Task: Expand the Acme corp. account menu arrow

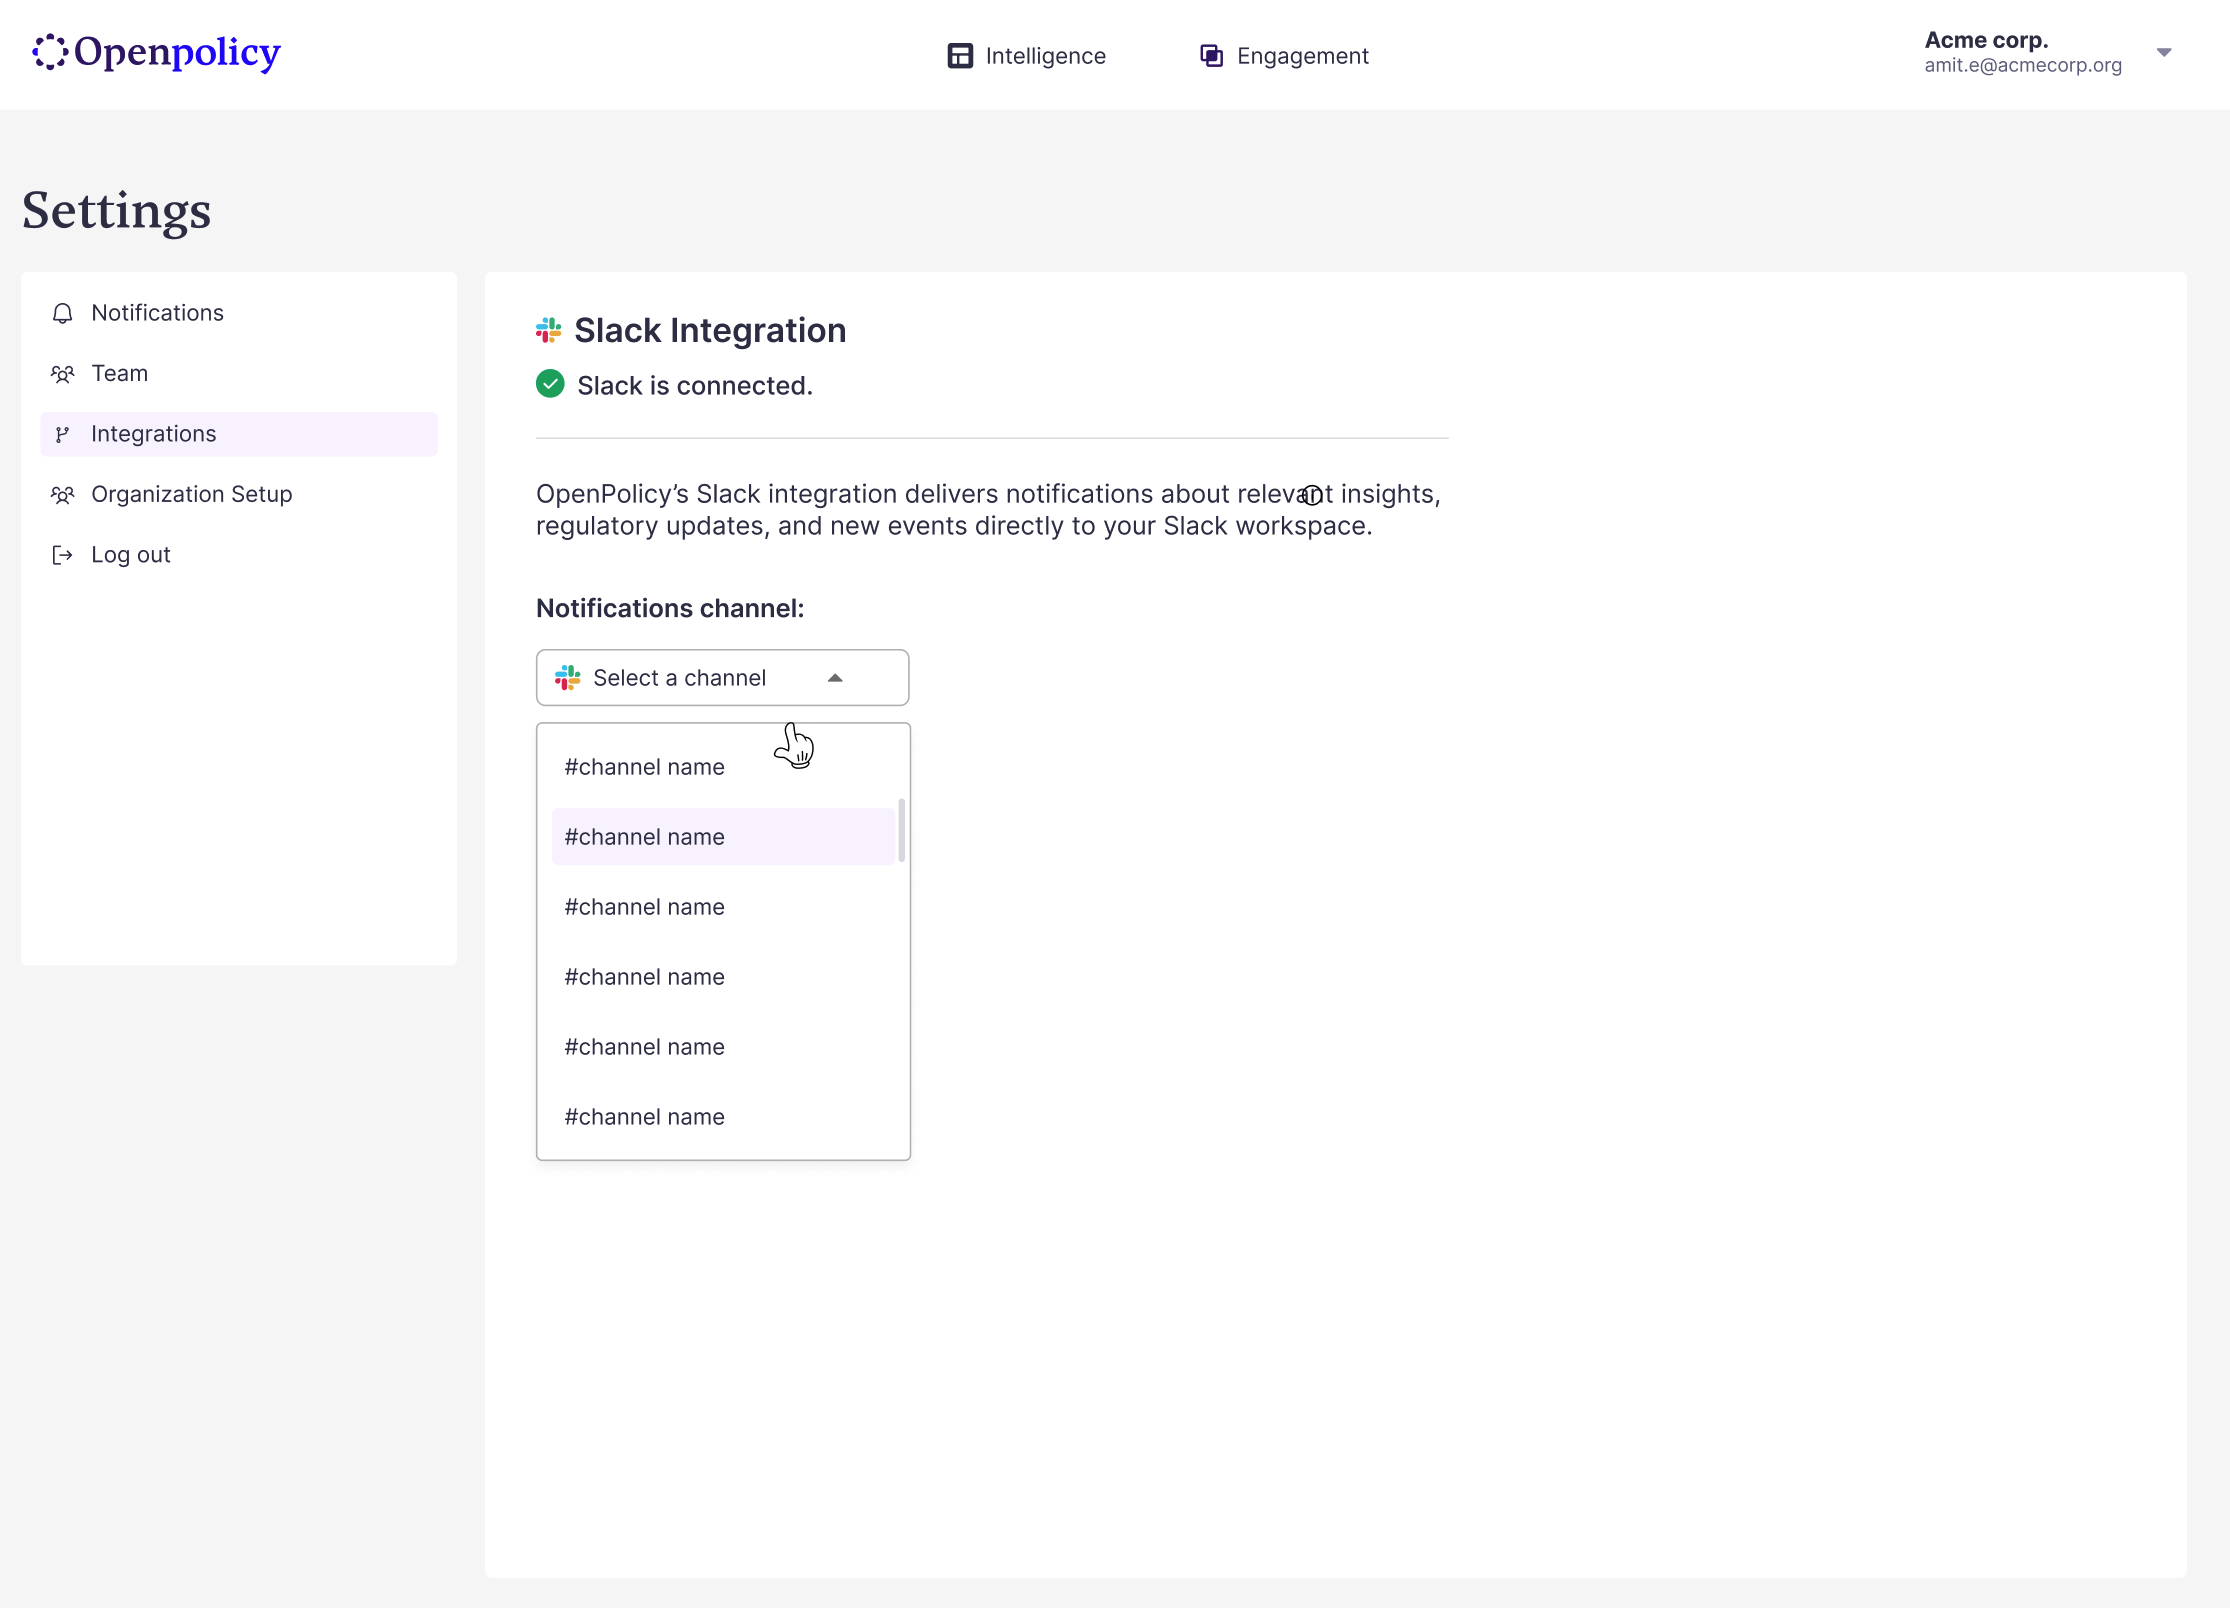Action: click(2163, 52)
